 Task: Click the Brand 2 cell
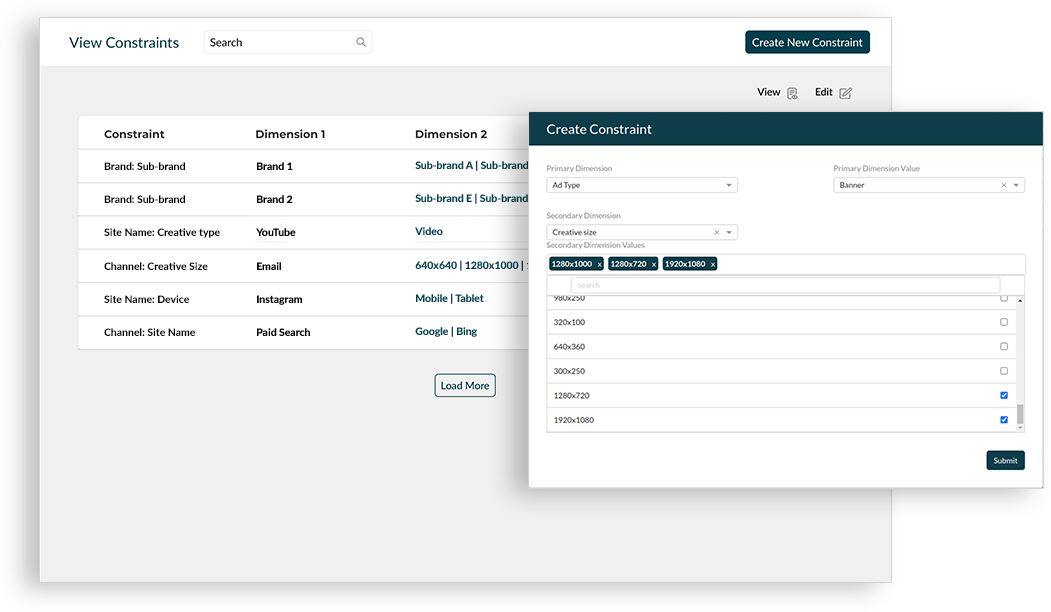(x=274, y=199)
